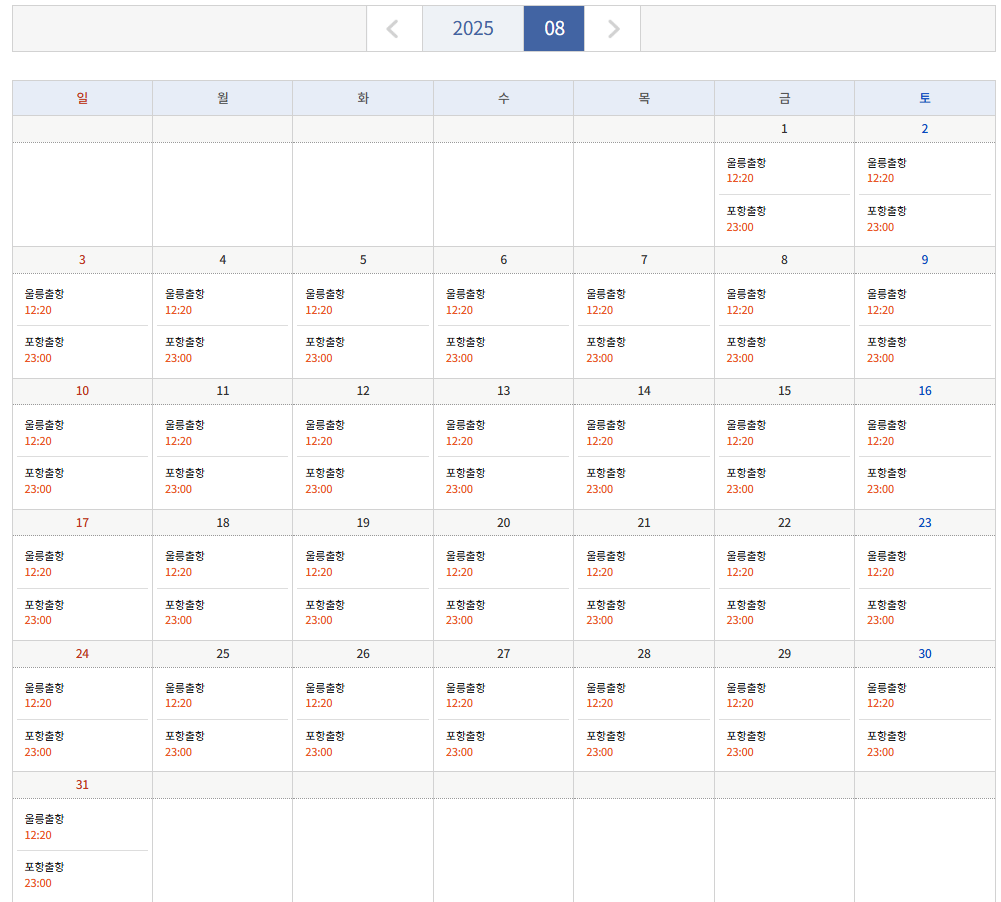Viewport: 1001px width, 902px height.
Task: Choose 울릉출항 12:20 on August 2
Action: 887,170
